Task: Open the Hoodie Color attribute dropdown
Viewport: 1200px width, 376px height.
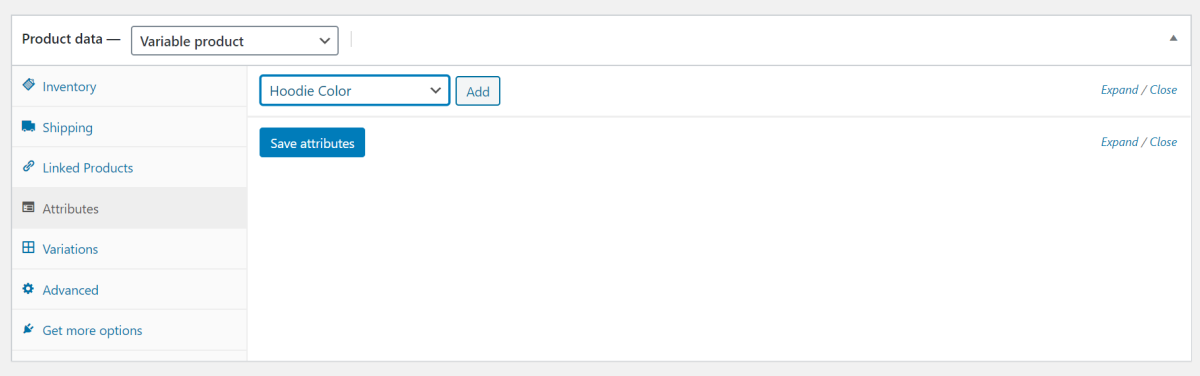Action: click(x=355, y=90)
